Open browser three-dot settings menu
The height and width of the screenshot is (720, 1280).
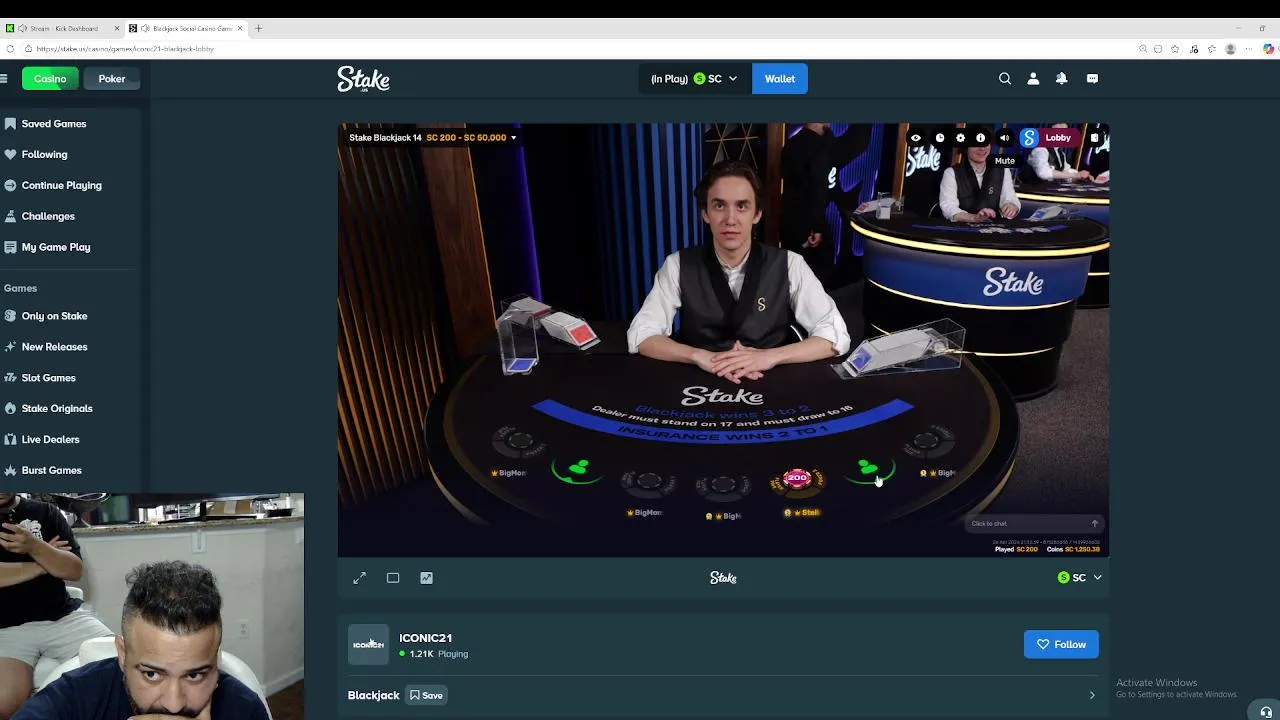tap(1249, 49)
